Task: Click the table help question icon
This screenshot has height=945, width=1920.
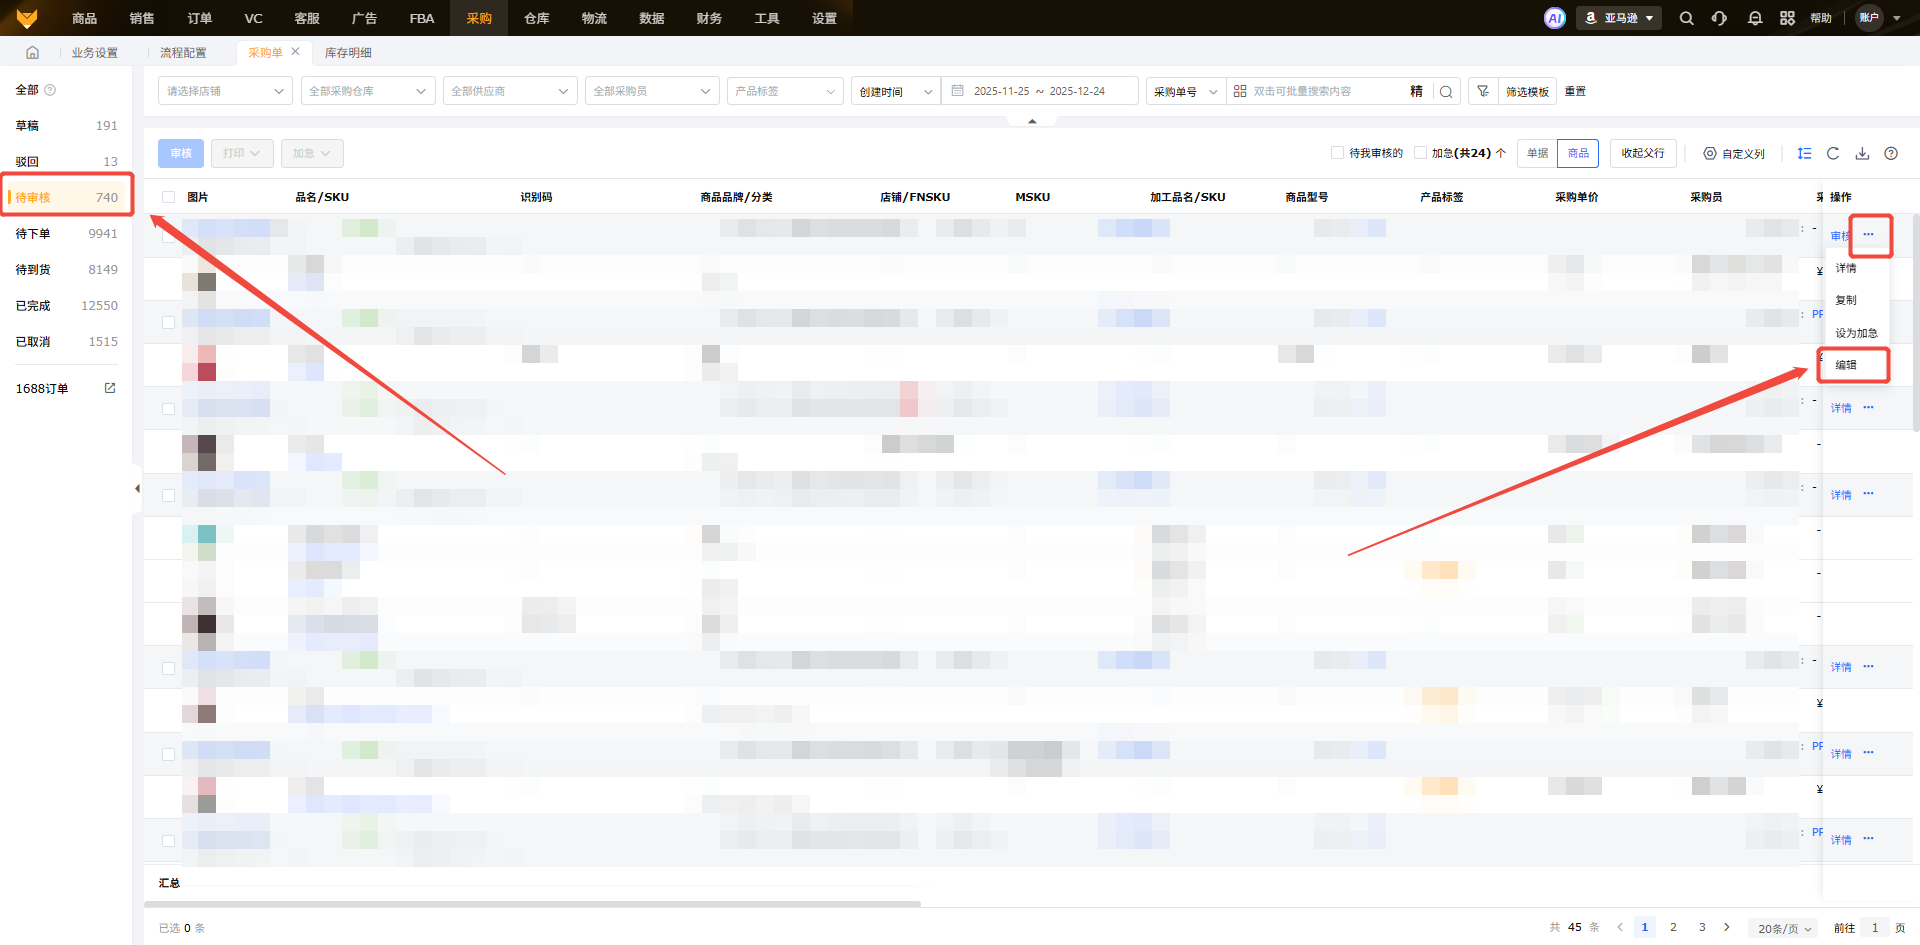Action: coord(1891,153)
